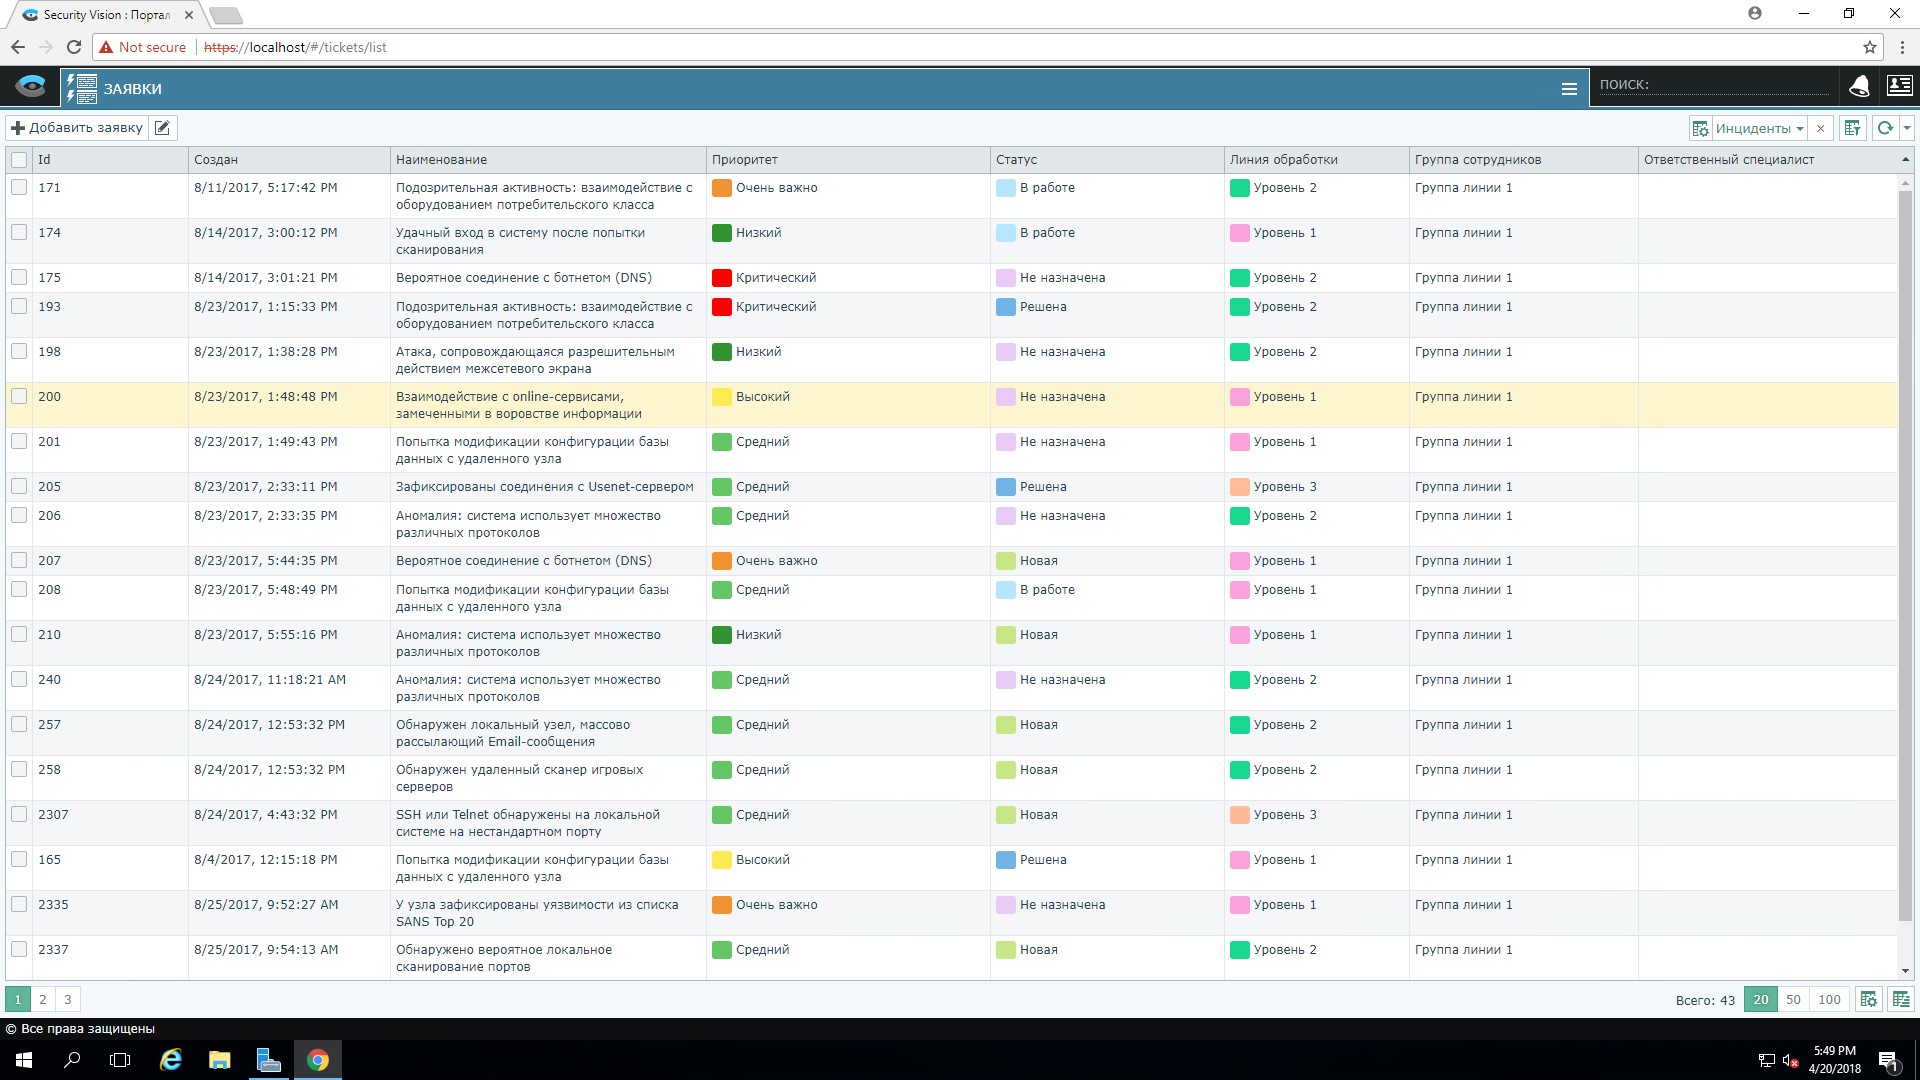
Task: Open table settings icon in bottom bar
Action: 1868,999
